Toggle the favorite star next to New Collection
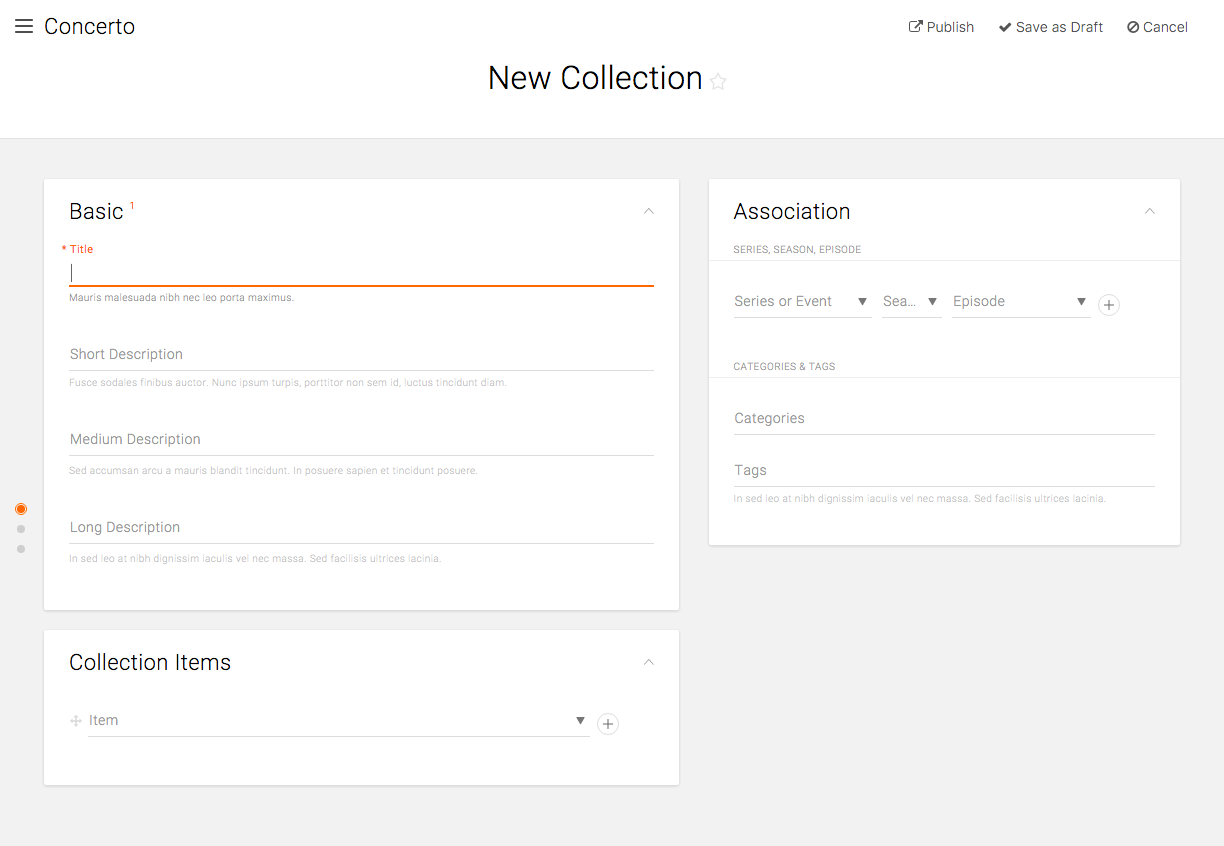Image resolution: width=1224 pixels, height=846 pixels. 718,82
